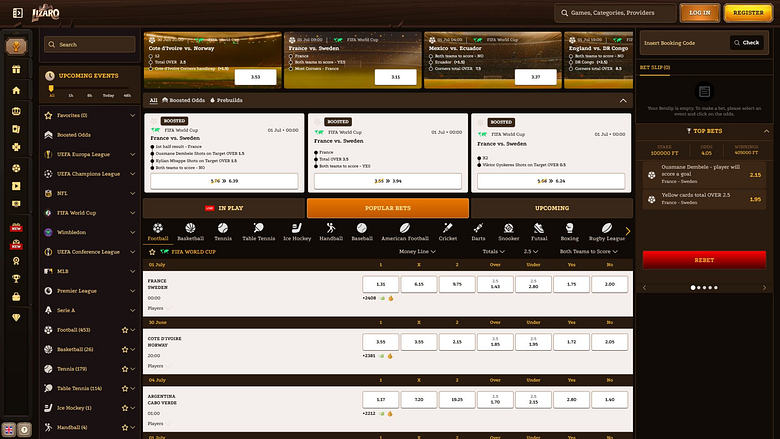Open the Money Line market dropdown
The width and height of the screenshot is (780, 439).
417,252
